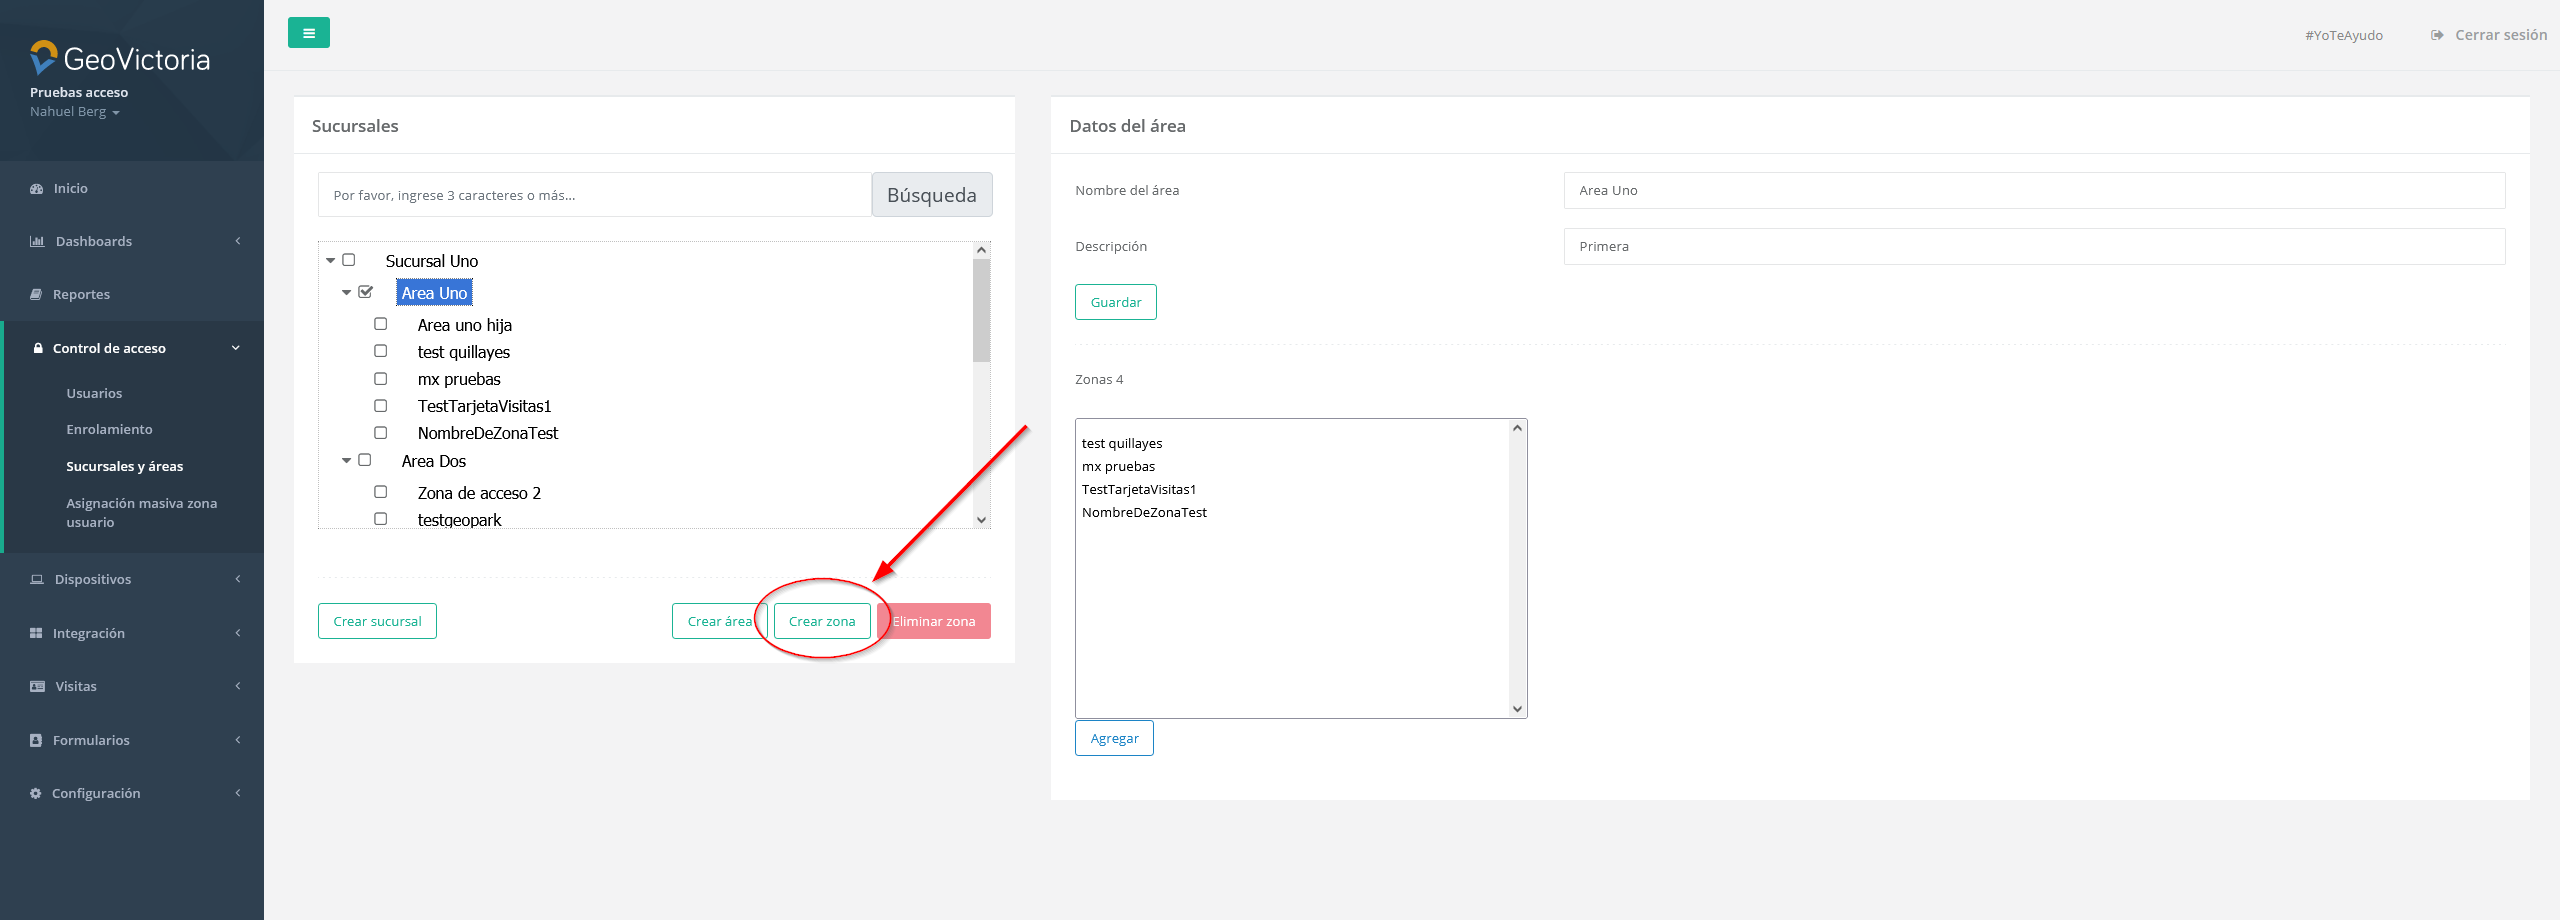Viewport: 2560px width, 920px height.
Task: Click the Configuración gear icon
Action: (x=36, y=794)
